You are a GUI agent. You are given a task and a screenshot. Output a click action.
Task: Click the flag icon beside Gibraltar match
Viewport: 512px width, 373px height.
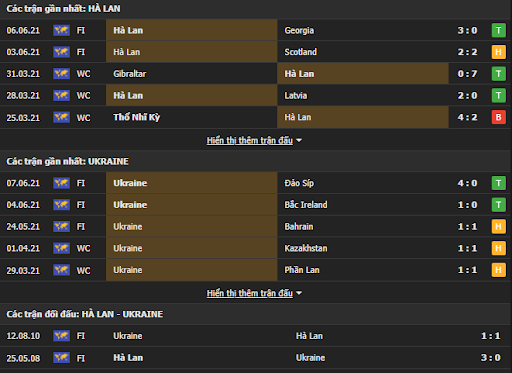click(61, 74)
